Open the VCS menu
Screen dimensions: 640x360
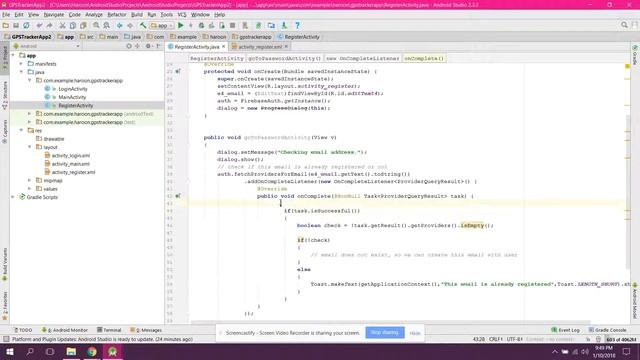tap(182, 15)
